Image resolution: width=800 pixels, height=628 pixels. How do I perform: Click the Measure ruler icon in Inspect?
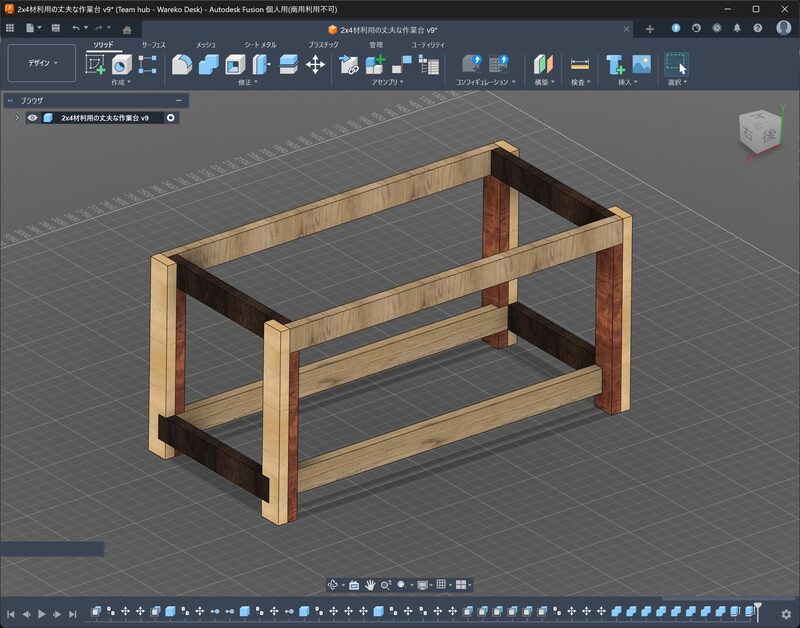click(579, 65)
